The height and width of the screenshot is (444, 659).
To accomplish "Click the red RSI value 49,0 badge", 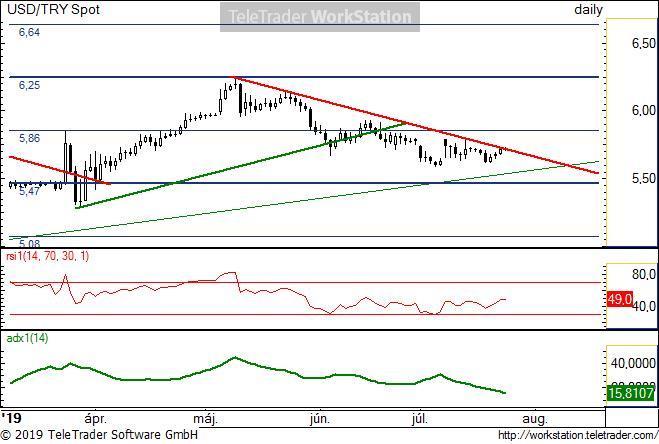I will 620,299.
